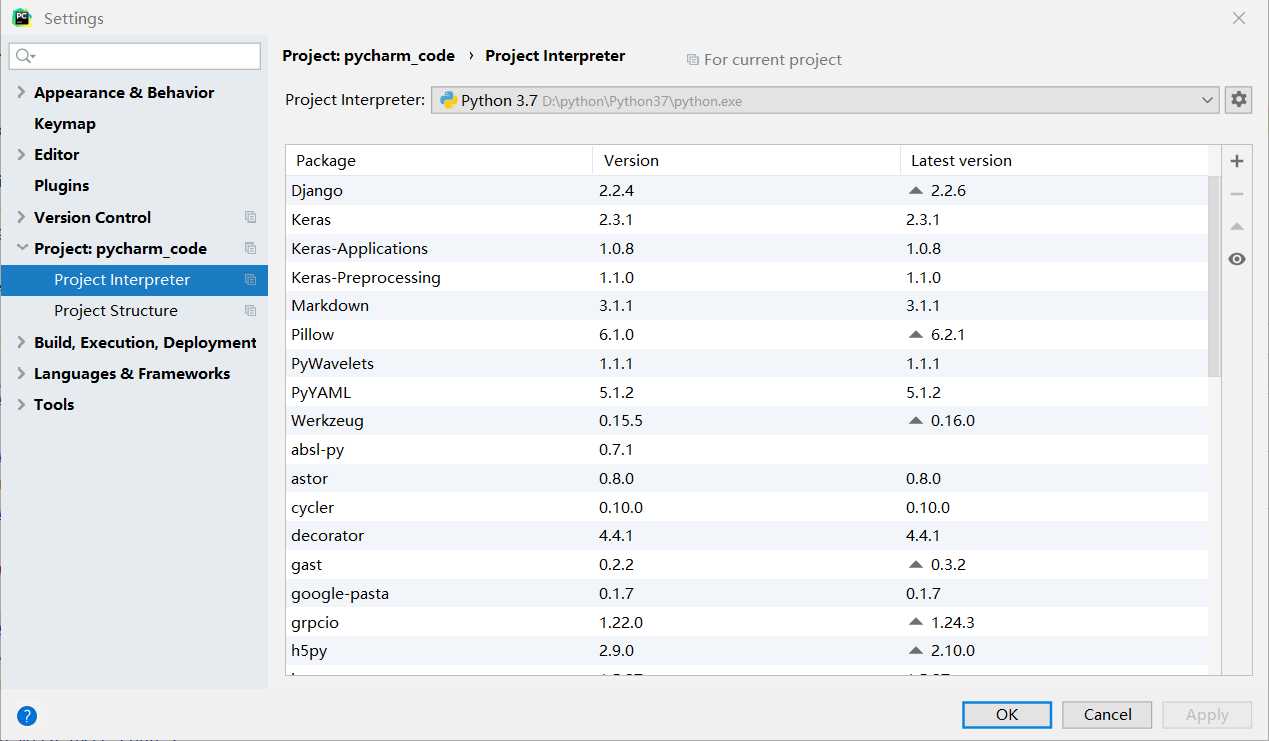Click the help question mark icon
Image resolution: width=1269 pixels, height=741 pixels.
pyautogui.click(x=27, y=715)
